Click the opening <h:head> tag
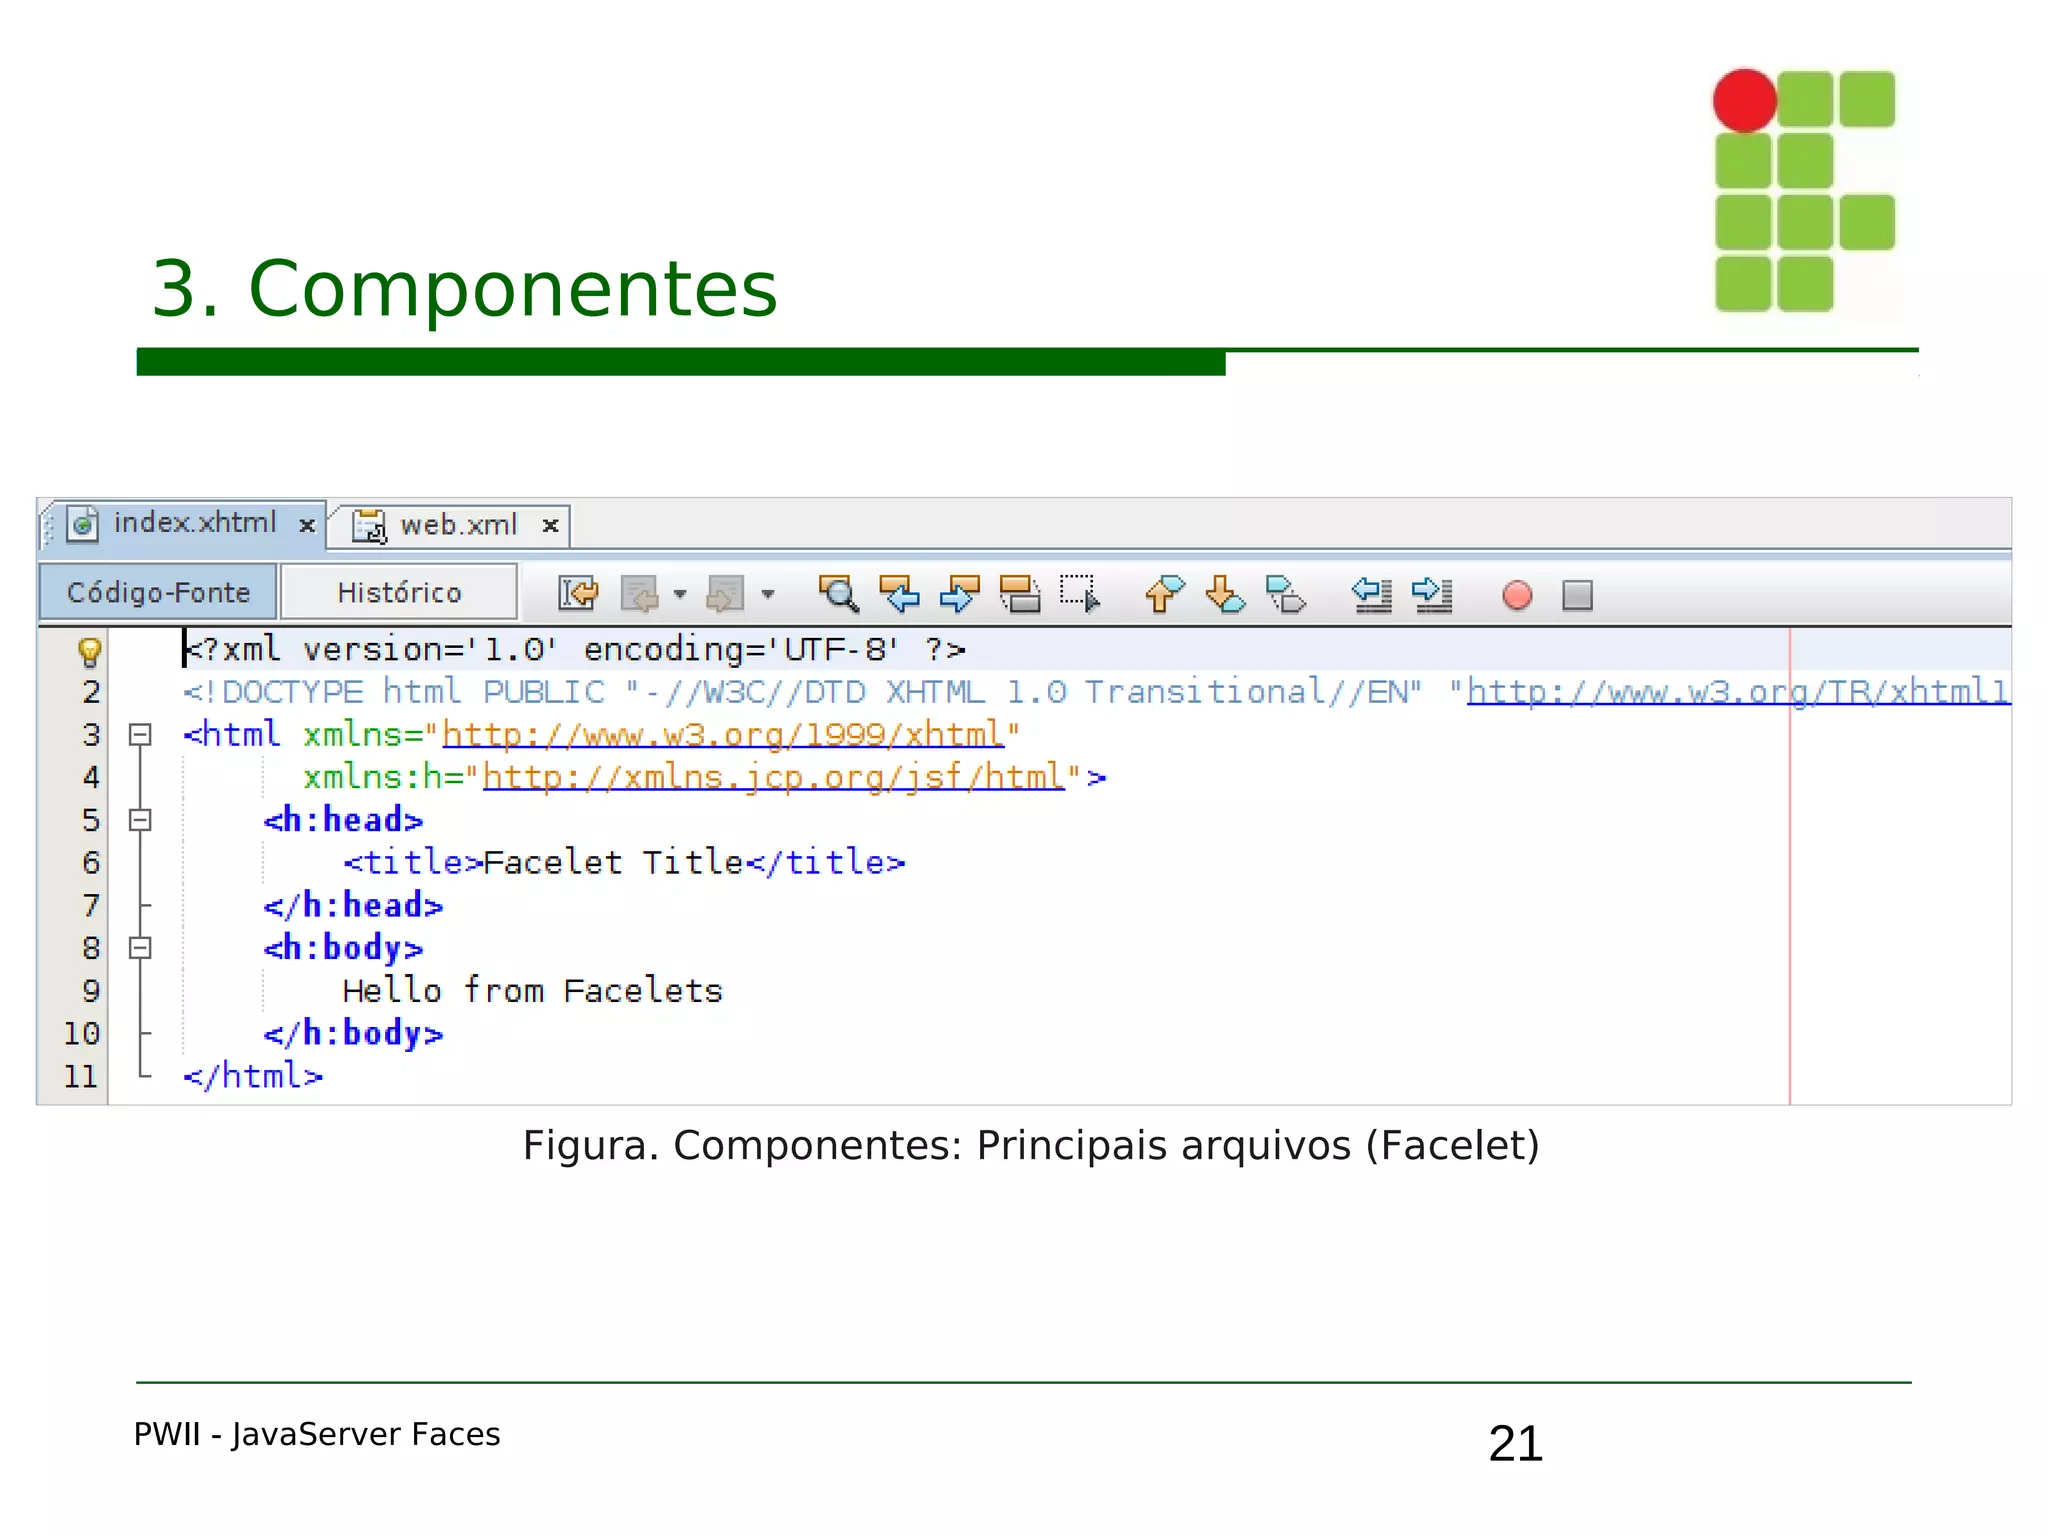This screenshot has width=2048, height=1536. (x=343, y=820)
